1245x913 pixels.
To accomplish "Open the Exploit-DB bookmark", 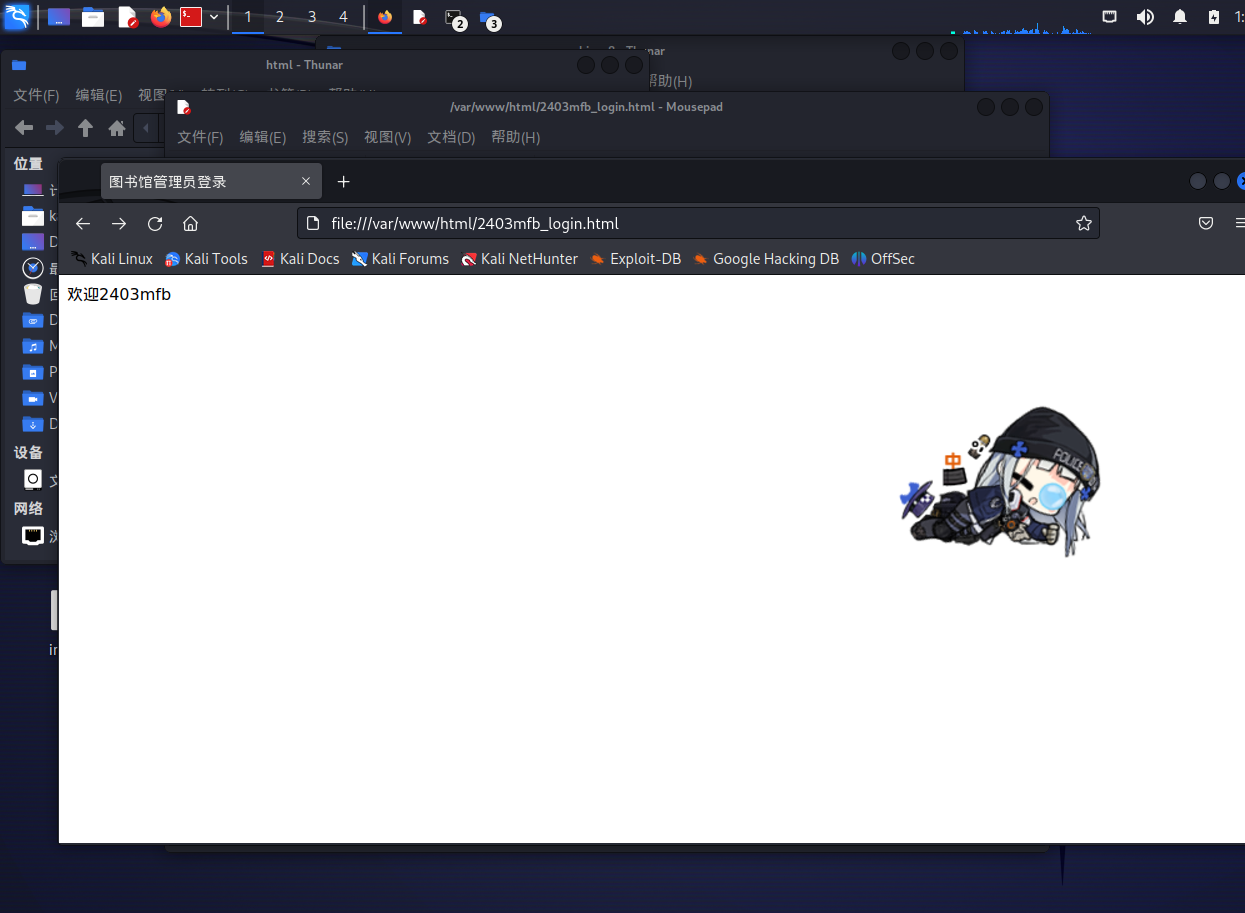I will tap(635, 258).
